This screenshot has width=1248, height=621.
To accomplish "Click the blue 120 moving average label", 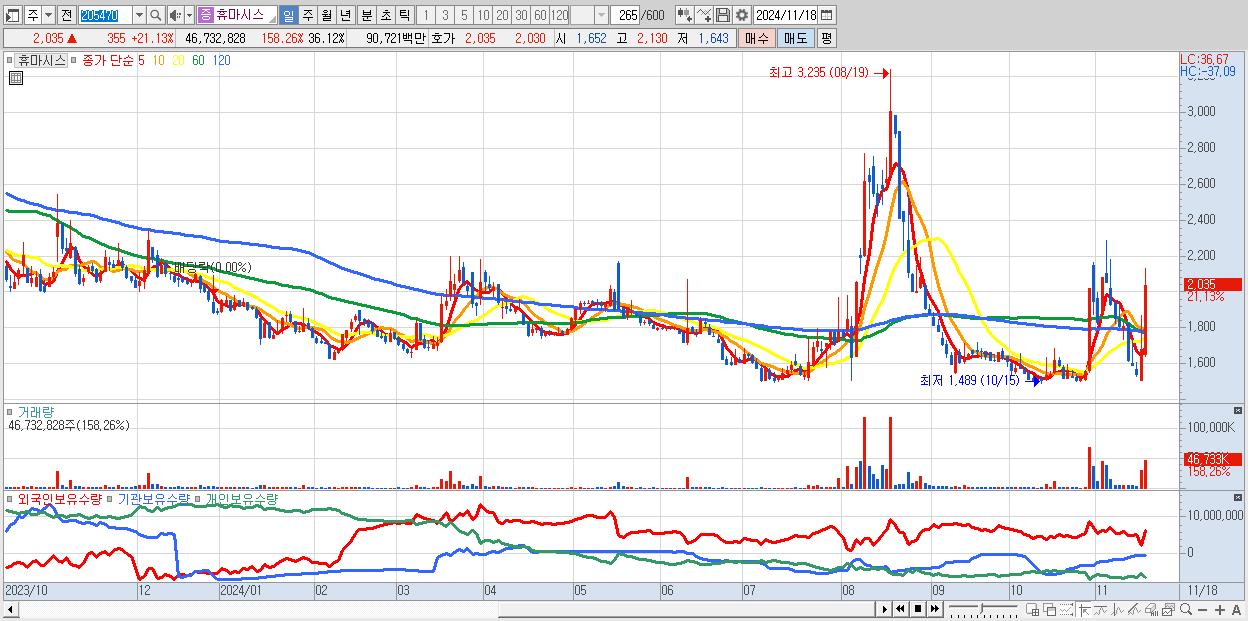I will click(222, 60).
